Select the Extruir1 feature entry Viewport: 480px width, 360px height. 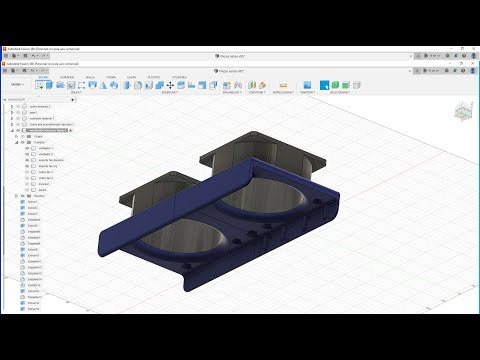(33, 202)
